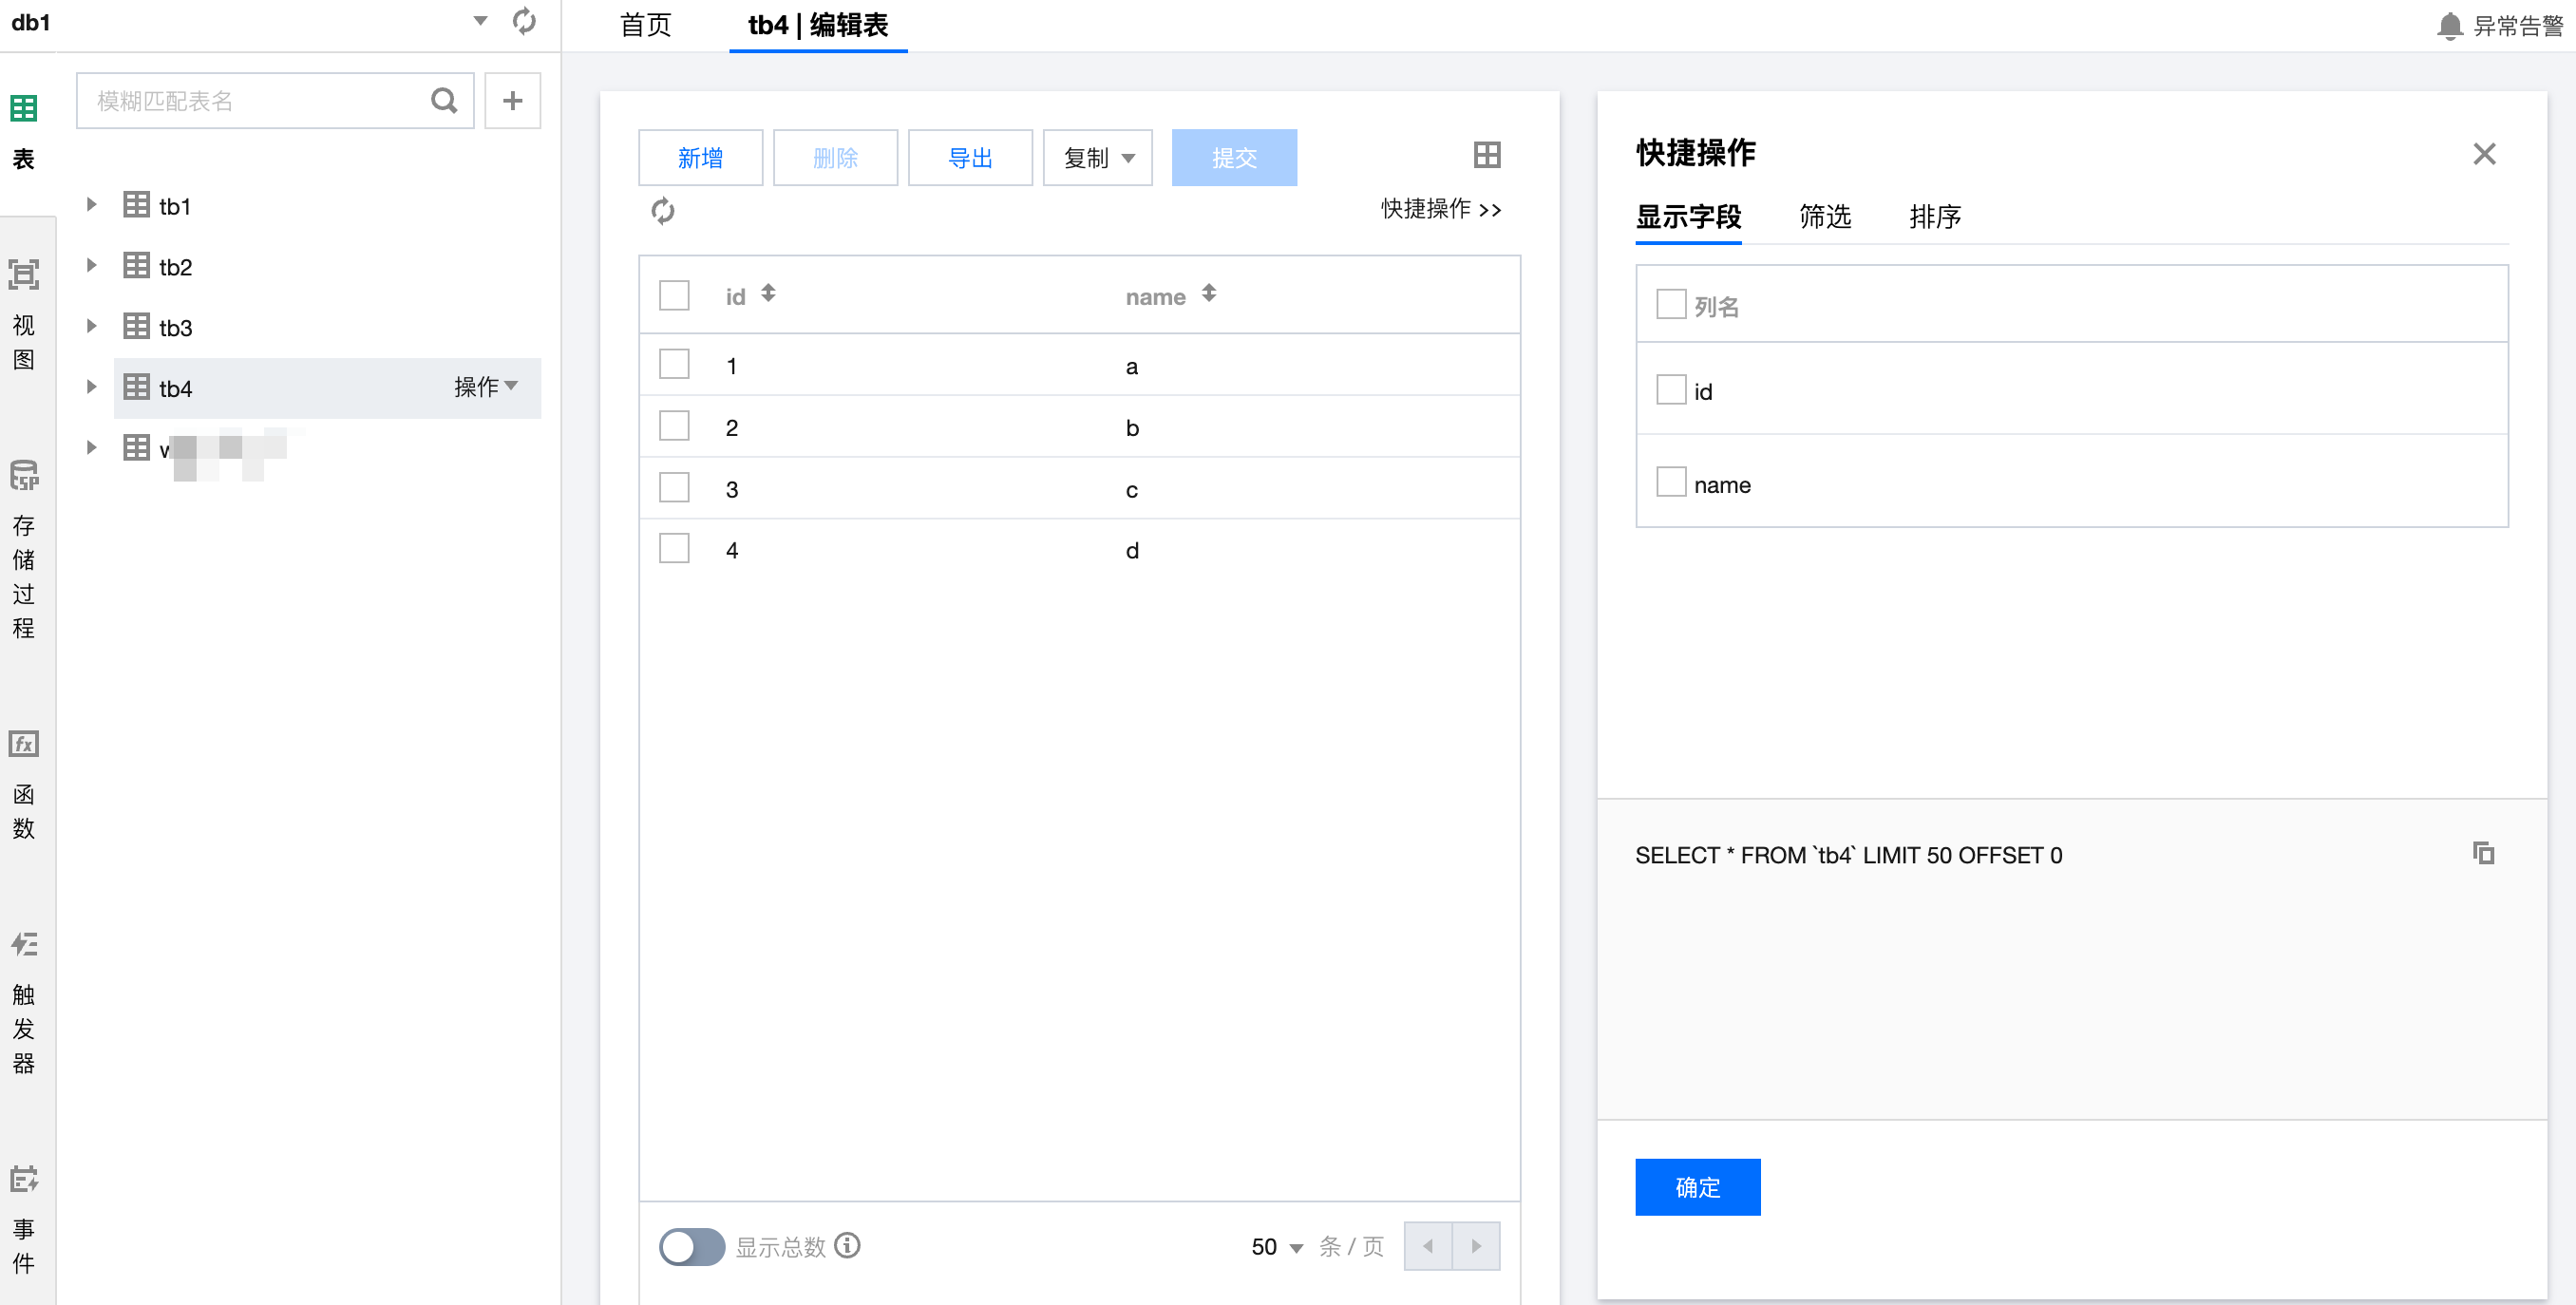Open the functions section icon in sidebar
The height and width of the screenshot is (1305, 2576).
(24, 744)
